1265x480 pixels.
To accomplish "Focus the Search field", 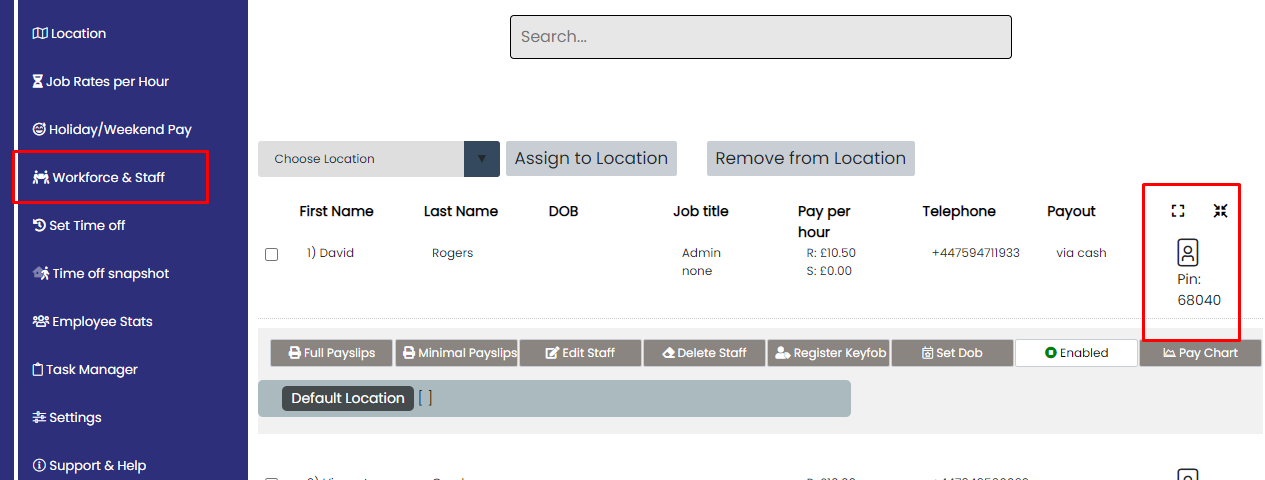I will (761, 37).
